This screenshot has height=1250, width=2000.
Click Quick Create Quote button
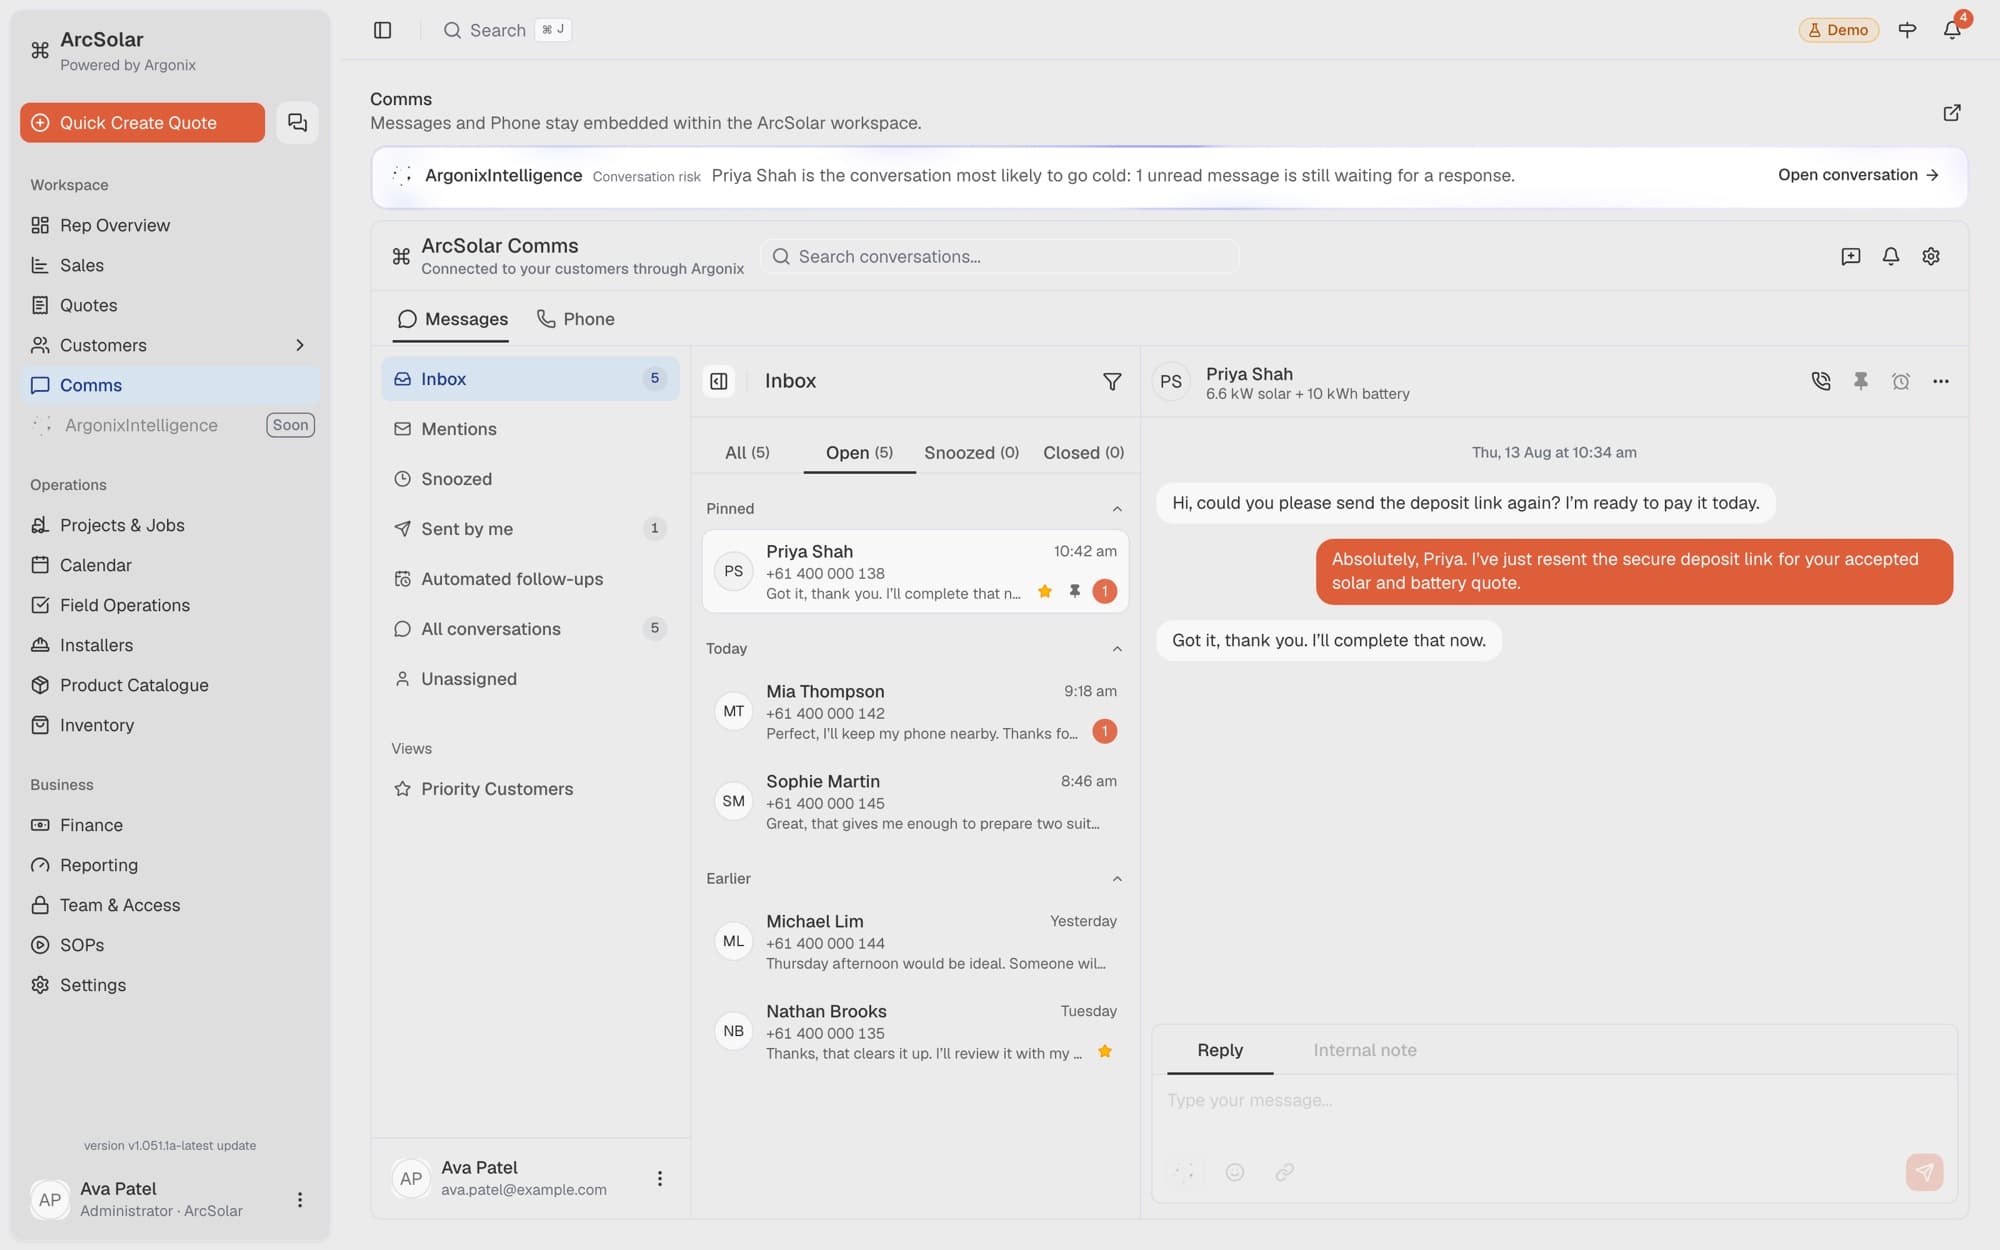tap(142, 122)
